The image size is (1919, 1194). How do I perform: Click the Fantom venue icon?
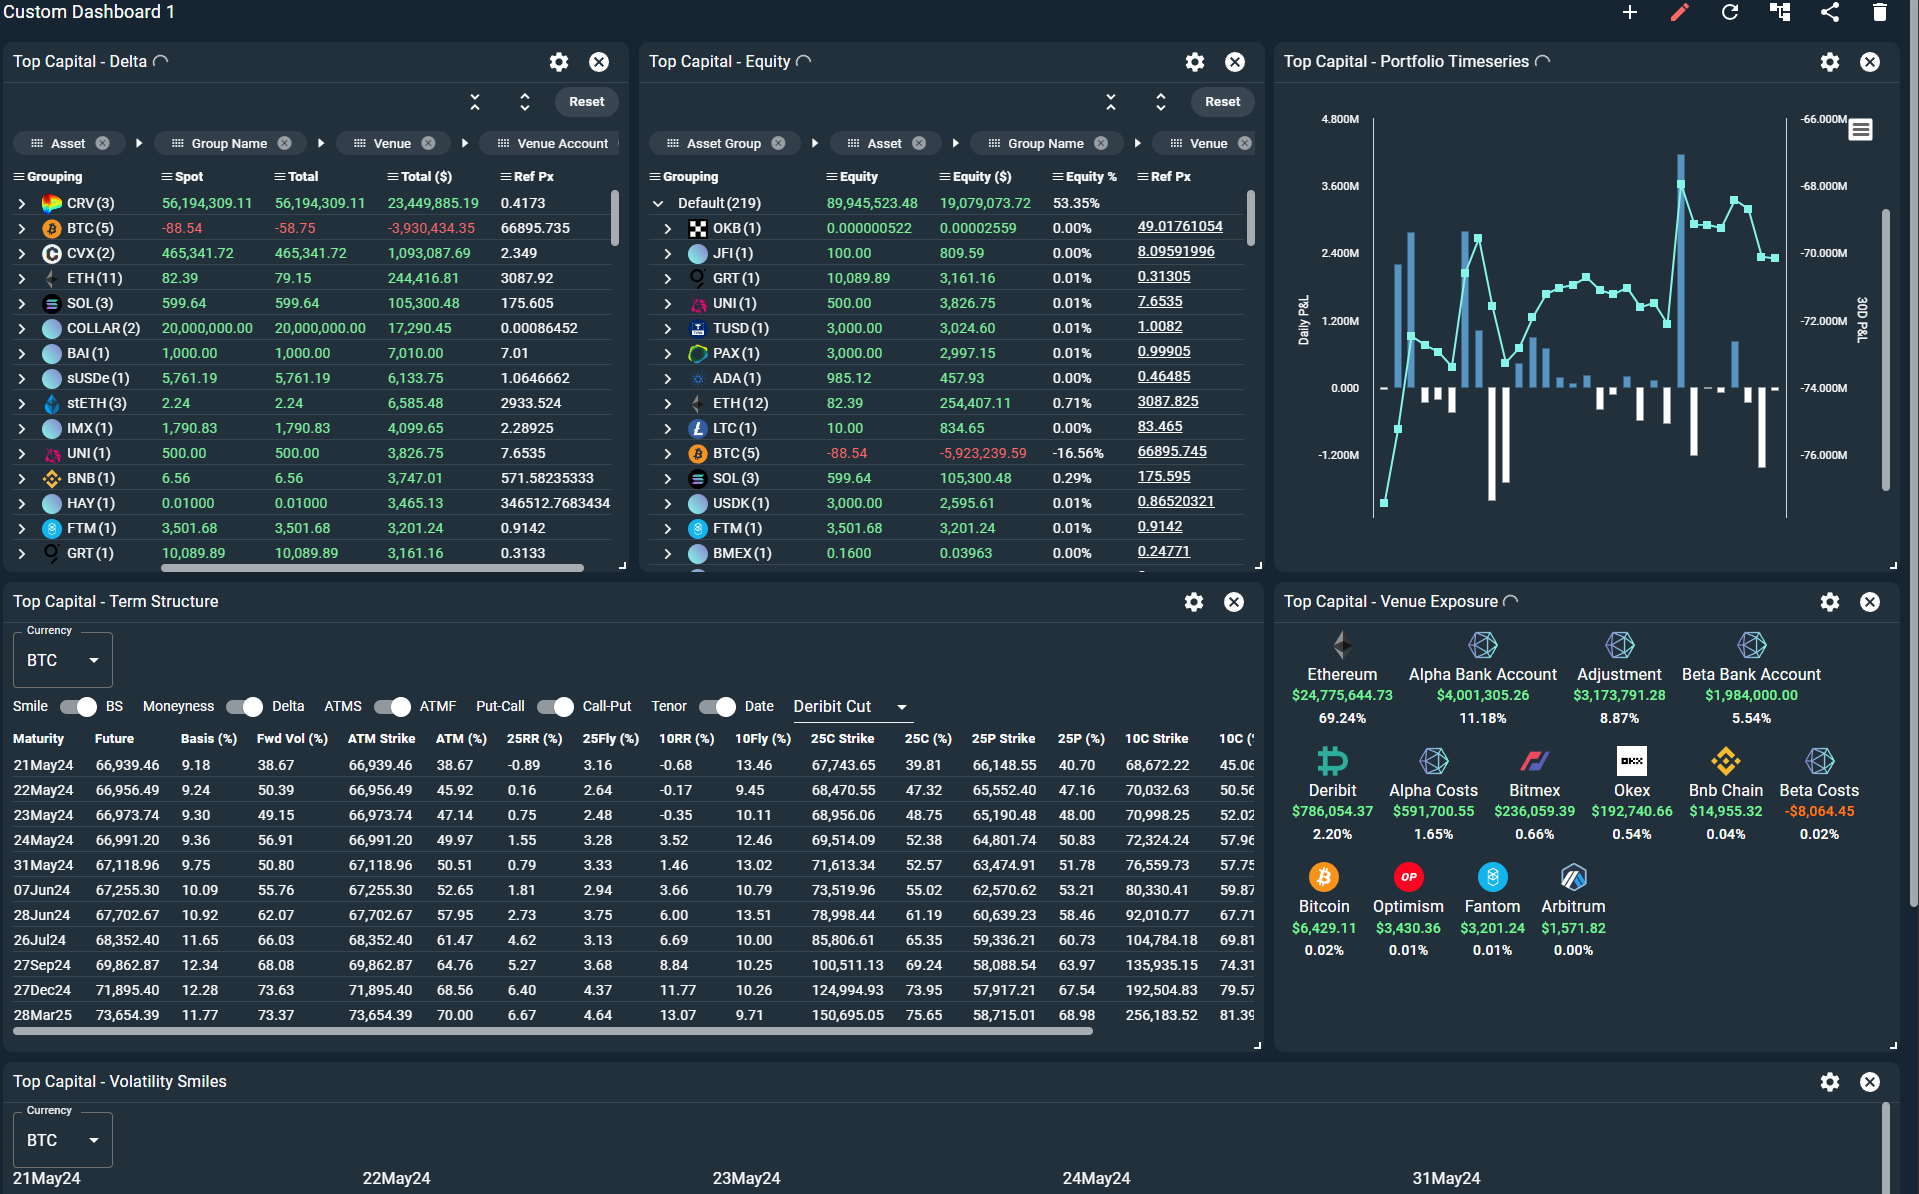(1492, 877)
